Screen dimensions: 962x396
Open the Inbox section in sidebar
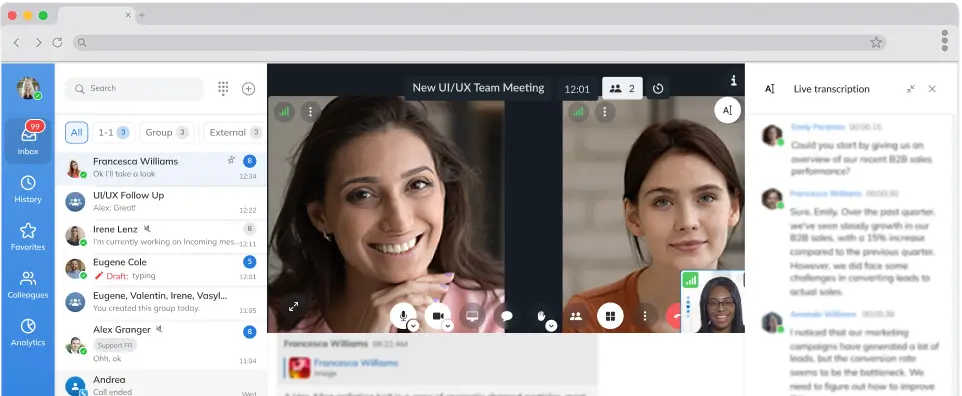coord(28,141)
